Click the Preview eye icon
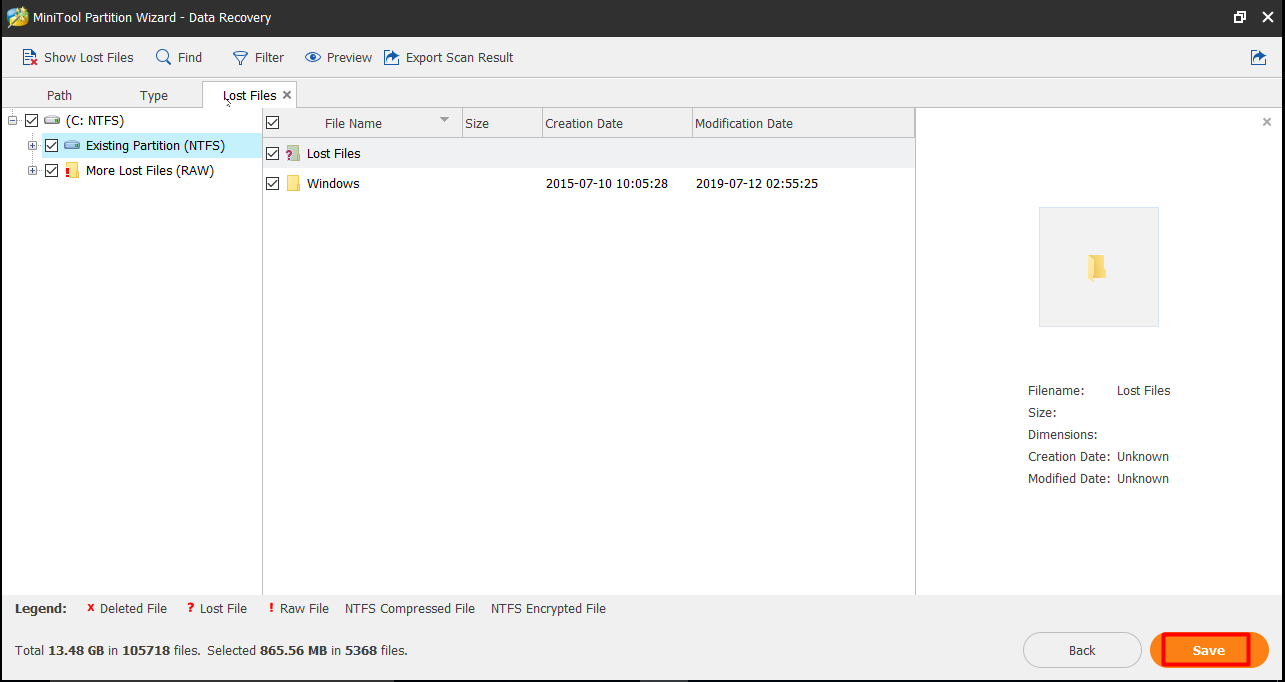This screenshot has height=682, width=1285. 313,58
